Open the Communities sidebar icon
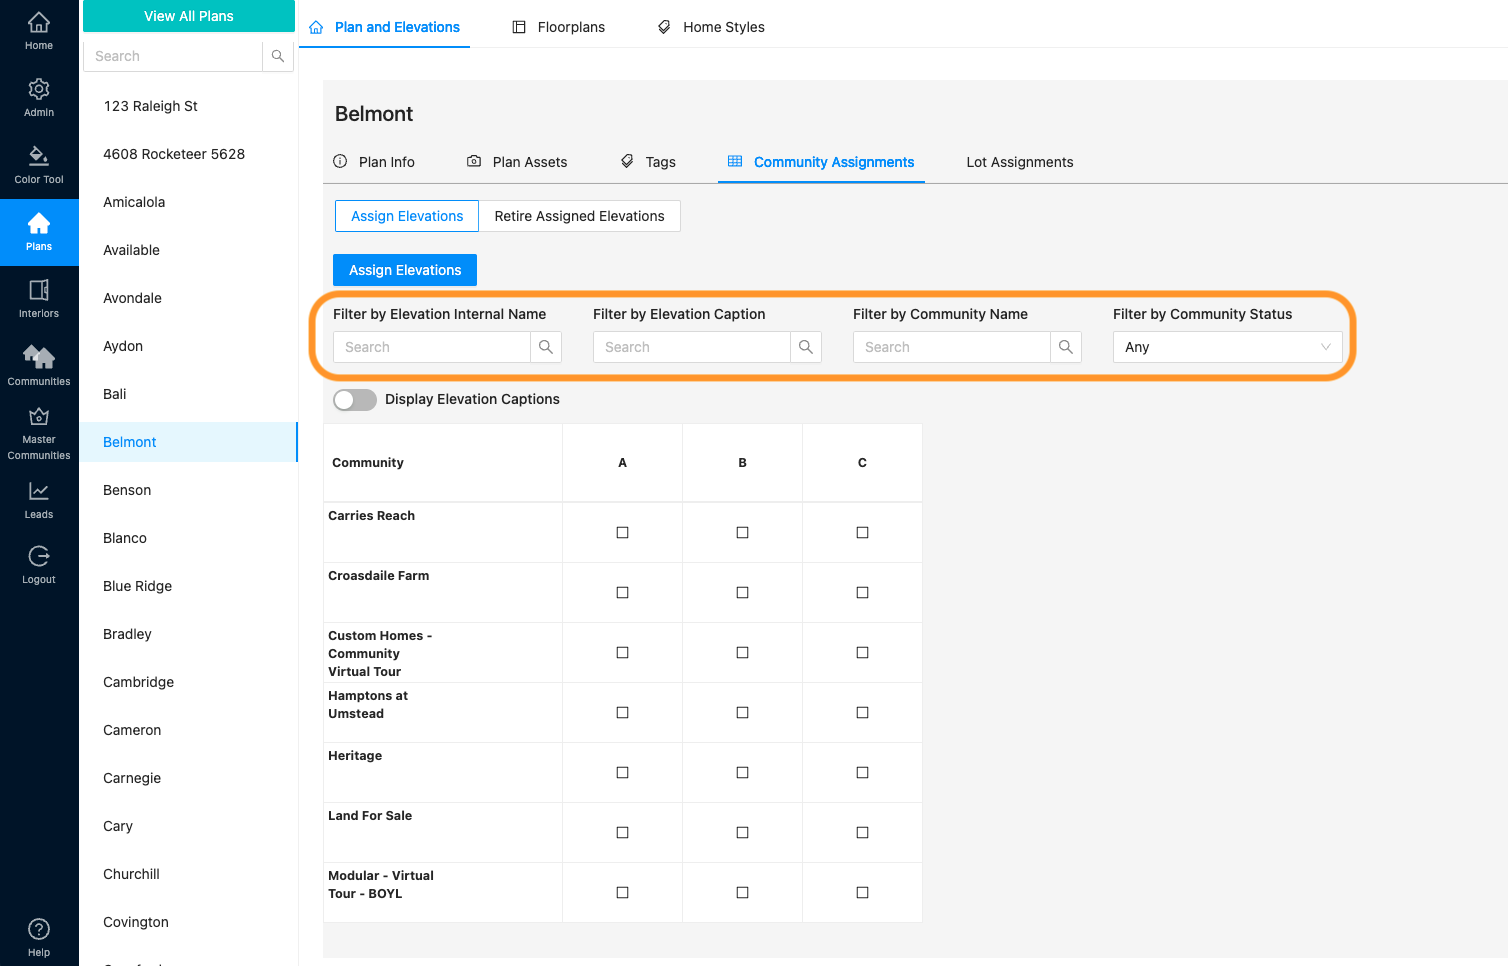 39,365
